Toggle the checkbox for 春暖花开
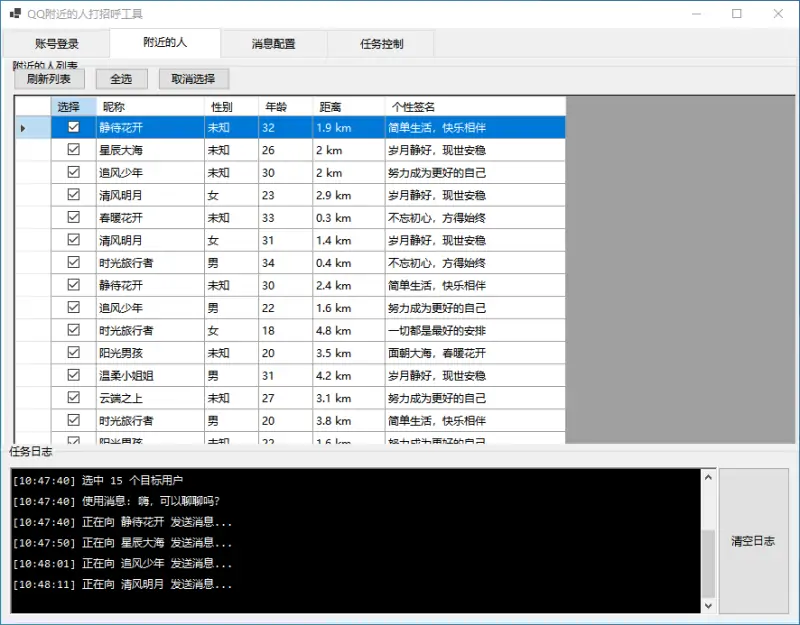The width and height of the screenshot is (800, 625). coord(73,218)
